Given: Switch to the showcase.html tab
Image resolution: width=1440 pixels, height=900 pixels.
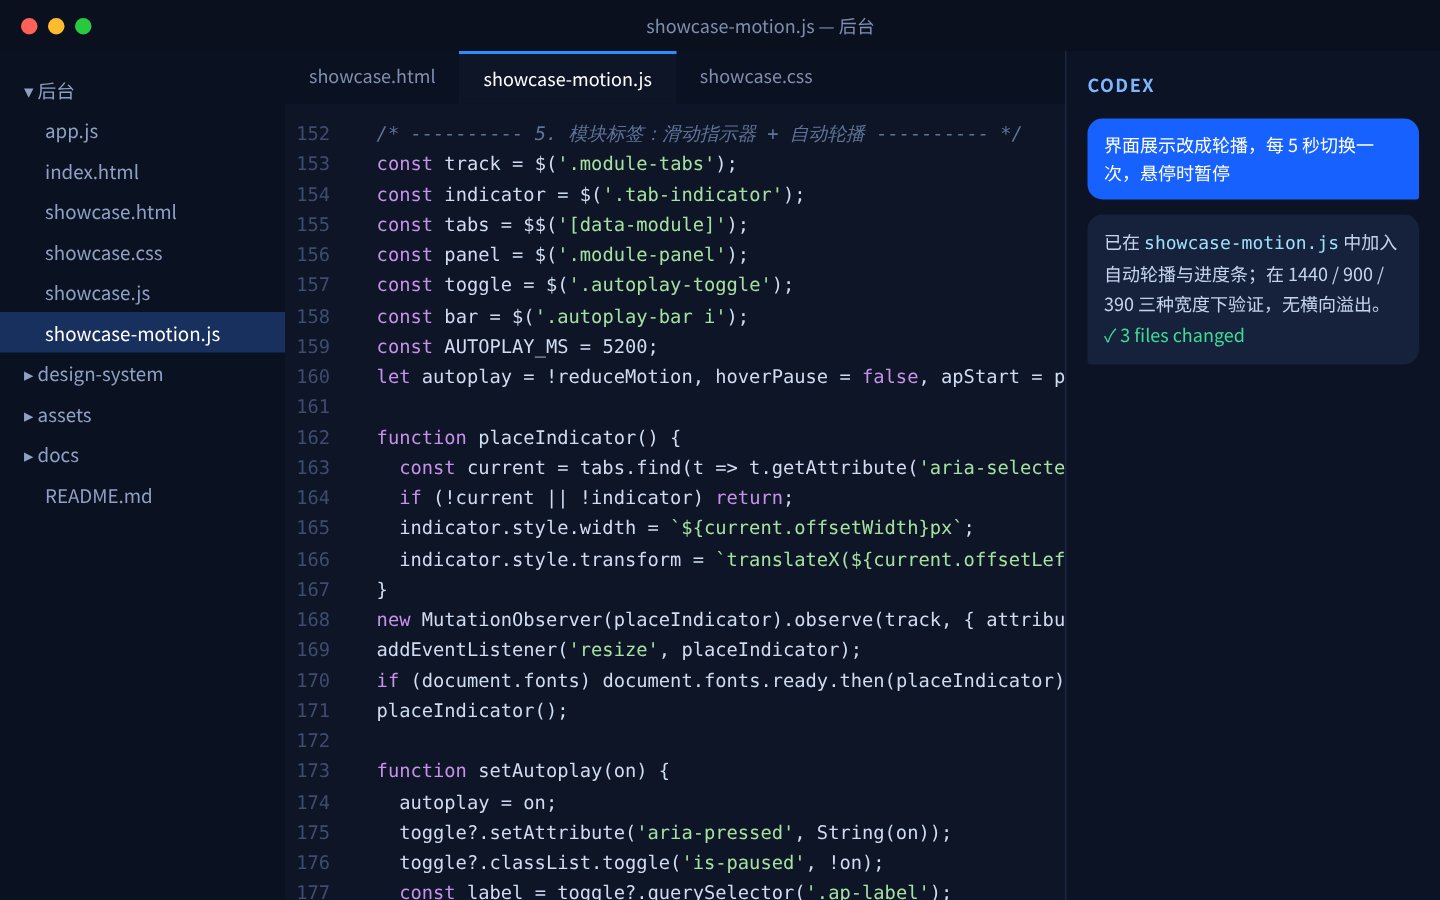Looking at the screenshot, I should pos(372,77).
